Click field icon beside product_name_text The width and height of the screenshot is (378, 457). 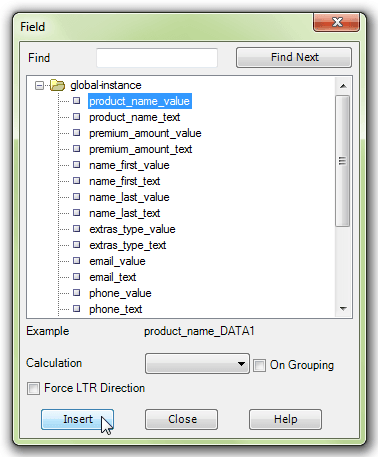77,117
